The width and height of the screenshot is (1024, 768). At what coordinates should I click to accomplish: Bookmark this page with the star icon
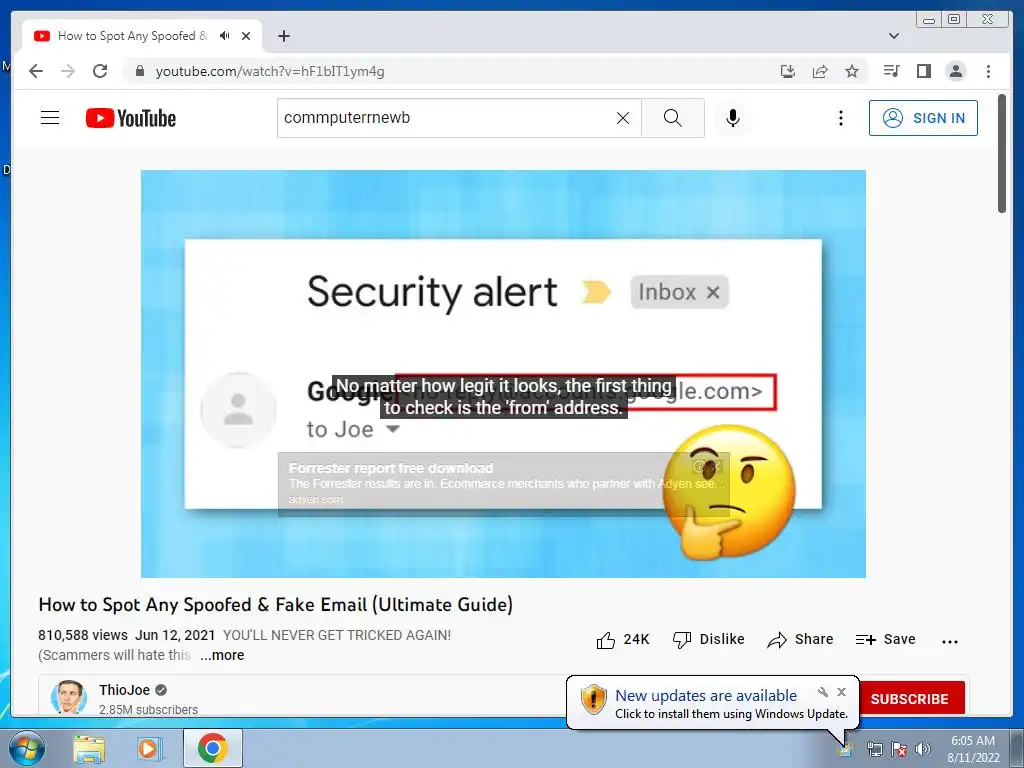(852, 71)
